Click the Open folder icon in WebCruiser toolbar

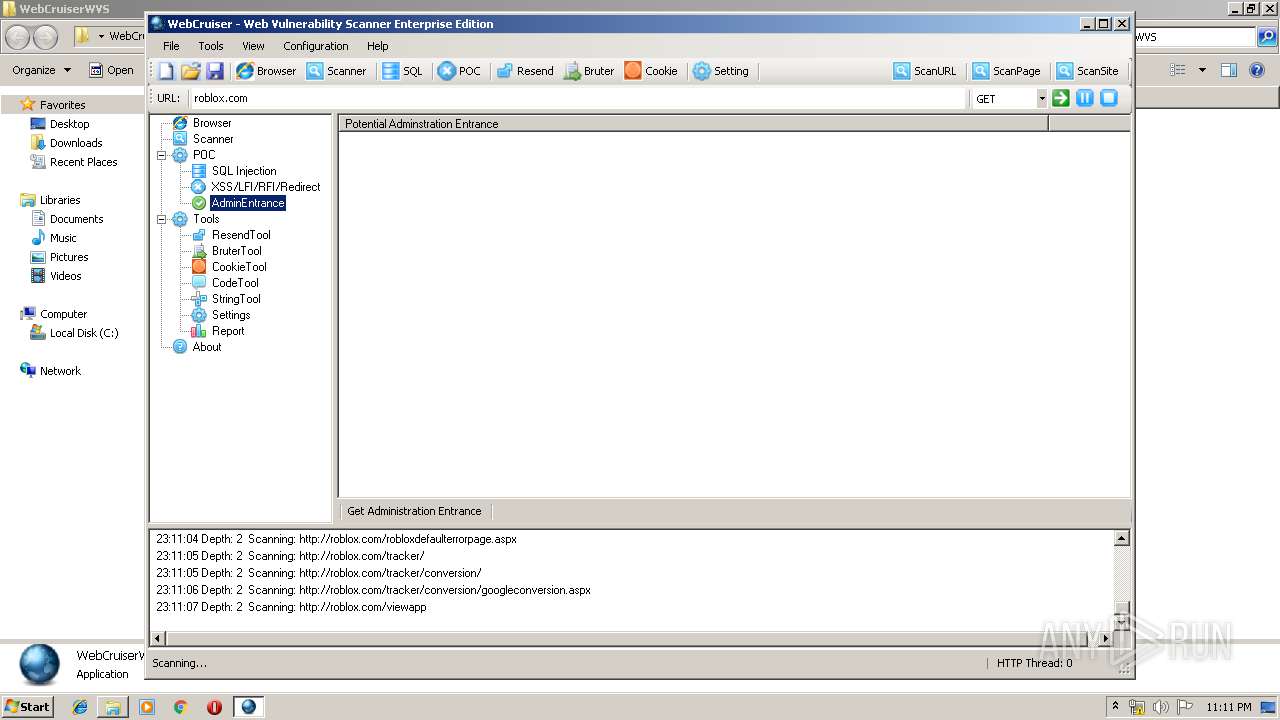coord(191,71)
